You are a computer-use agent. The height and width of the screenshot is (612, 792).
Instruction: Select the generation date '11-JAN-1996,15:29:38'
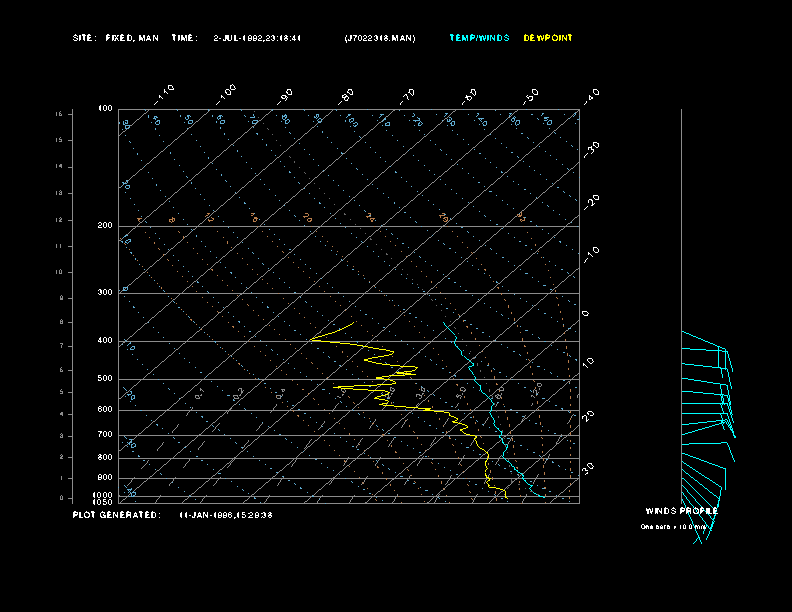[226, 515]
